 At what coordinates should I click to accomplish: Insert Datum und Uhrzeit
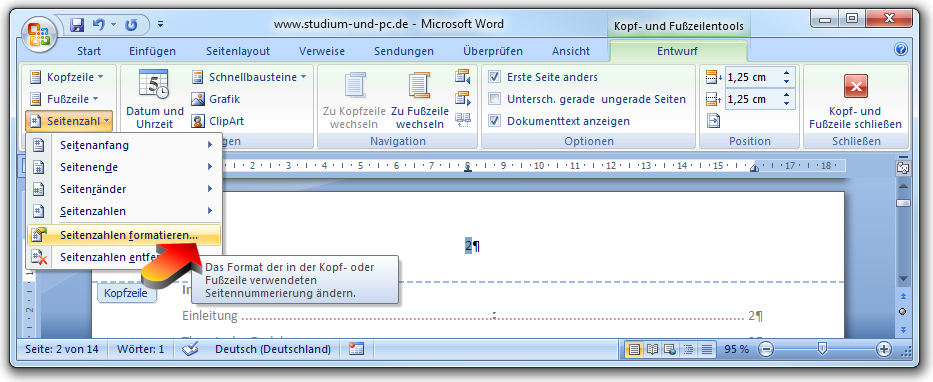pos(155,99)
